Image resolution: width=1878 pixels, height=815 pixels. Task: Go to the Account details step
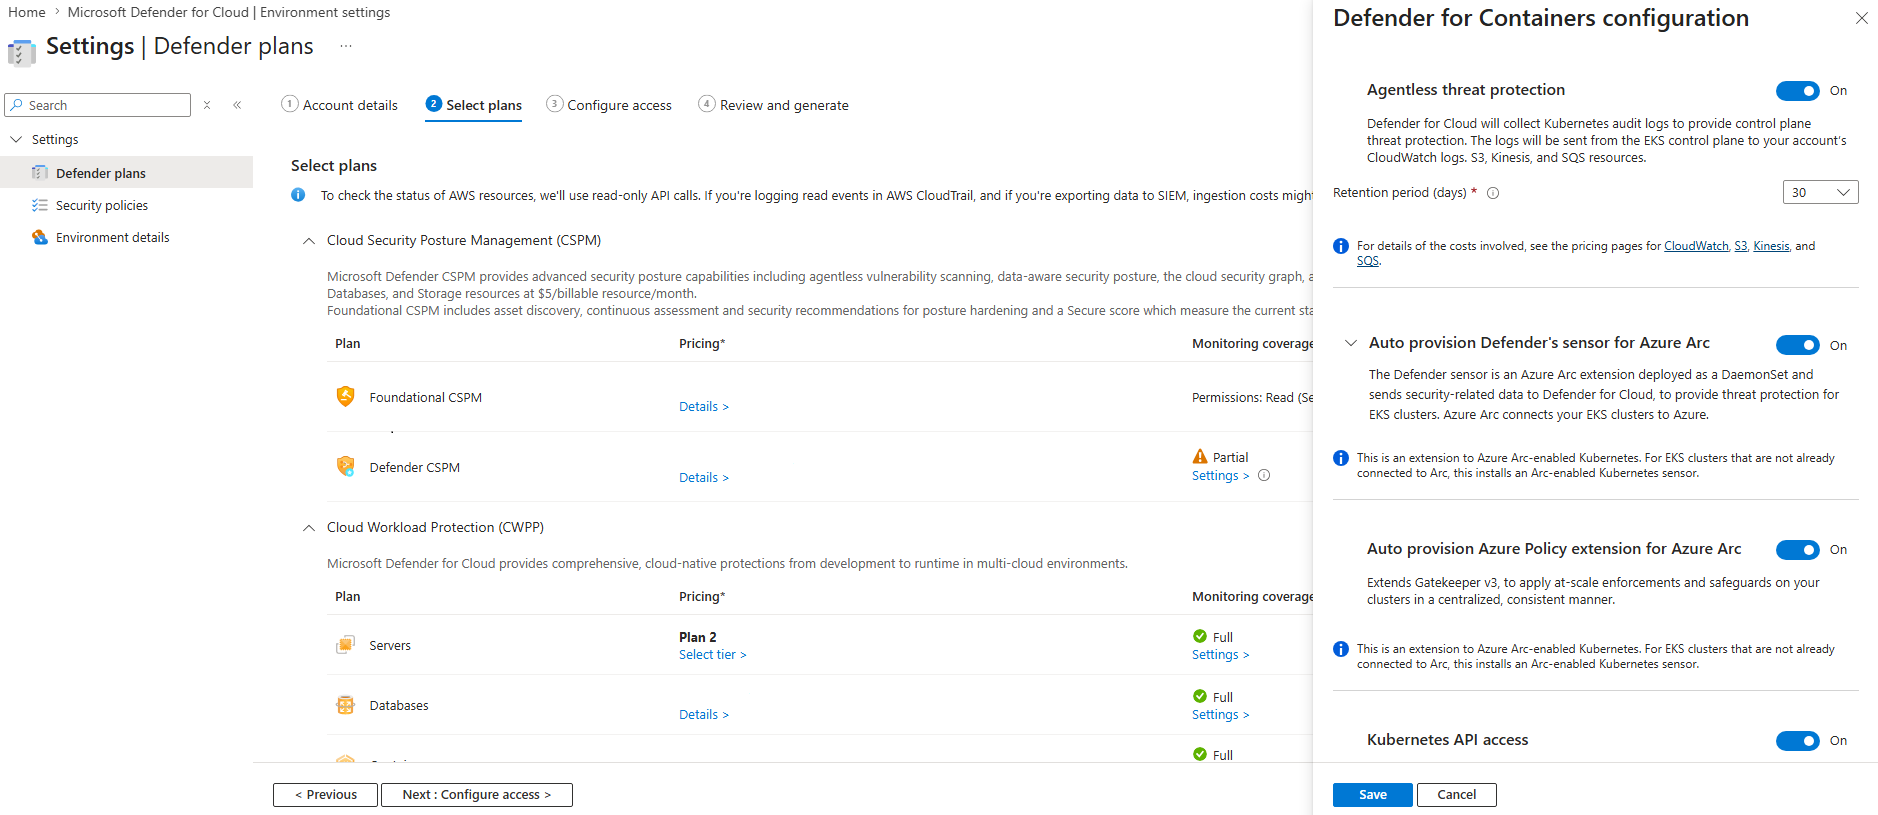point(340,105)
